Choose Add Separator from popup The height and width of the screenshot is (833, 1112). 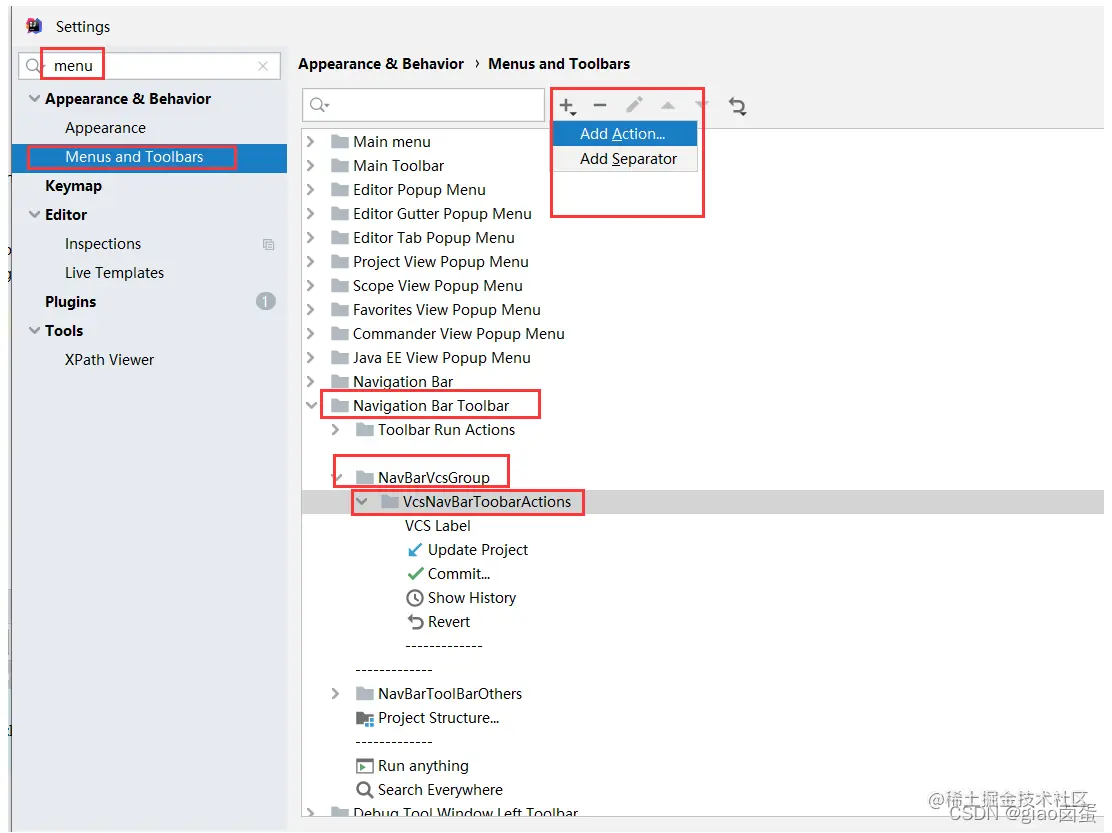[x=624, y=159]
